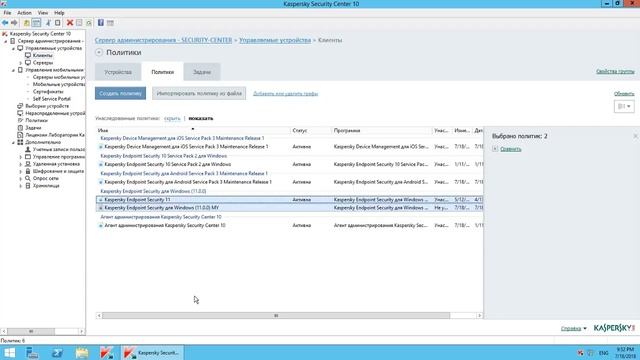
Task: Click the Создать политику button
Action: [120, 93]
